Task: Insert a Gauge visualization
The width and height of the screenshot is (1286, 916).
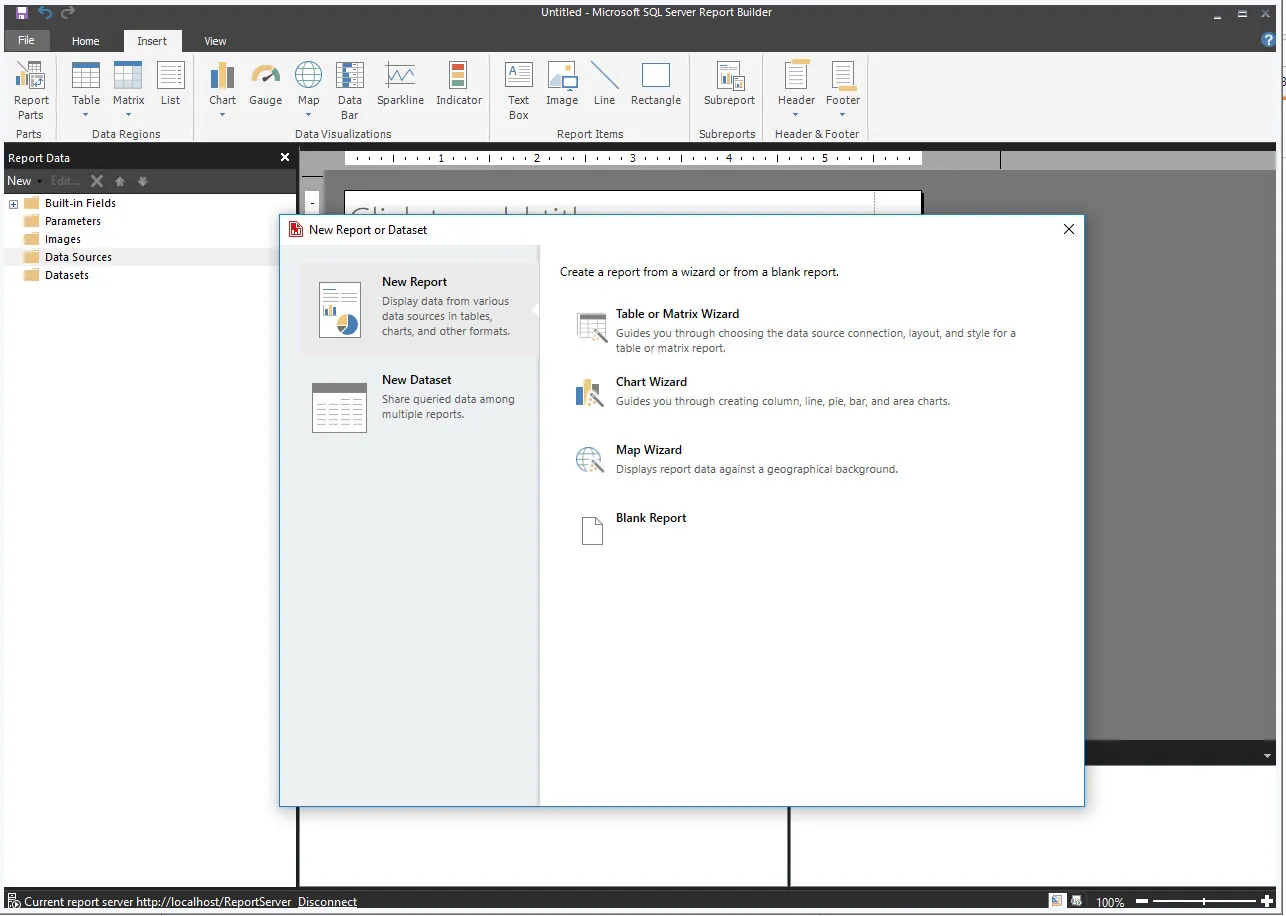Action: tap(265, 85)
